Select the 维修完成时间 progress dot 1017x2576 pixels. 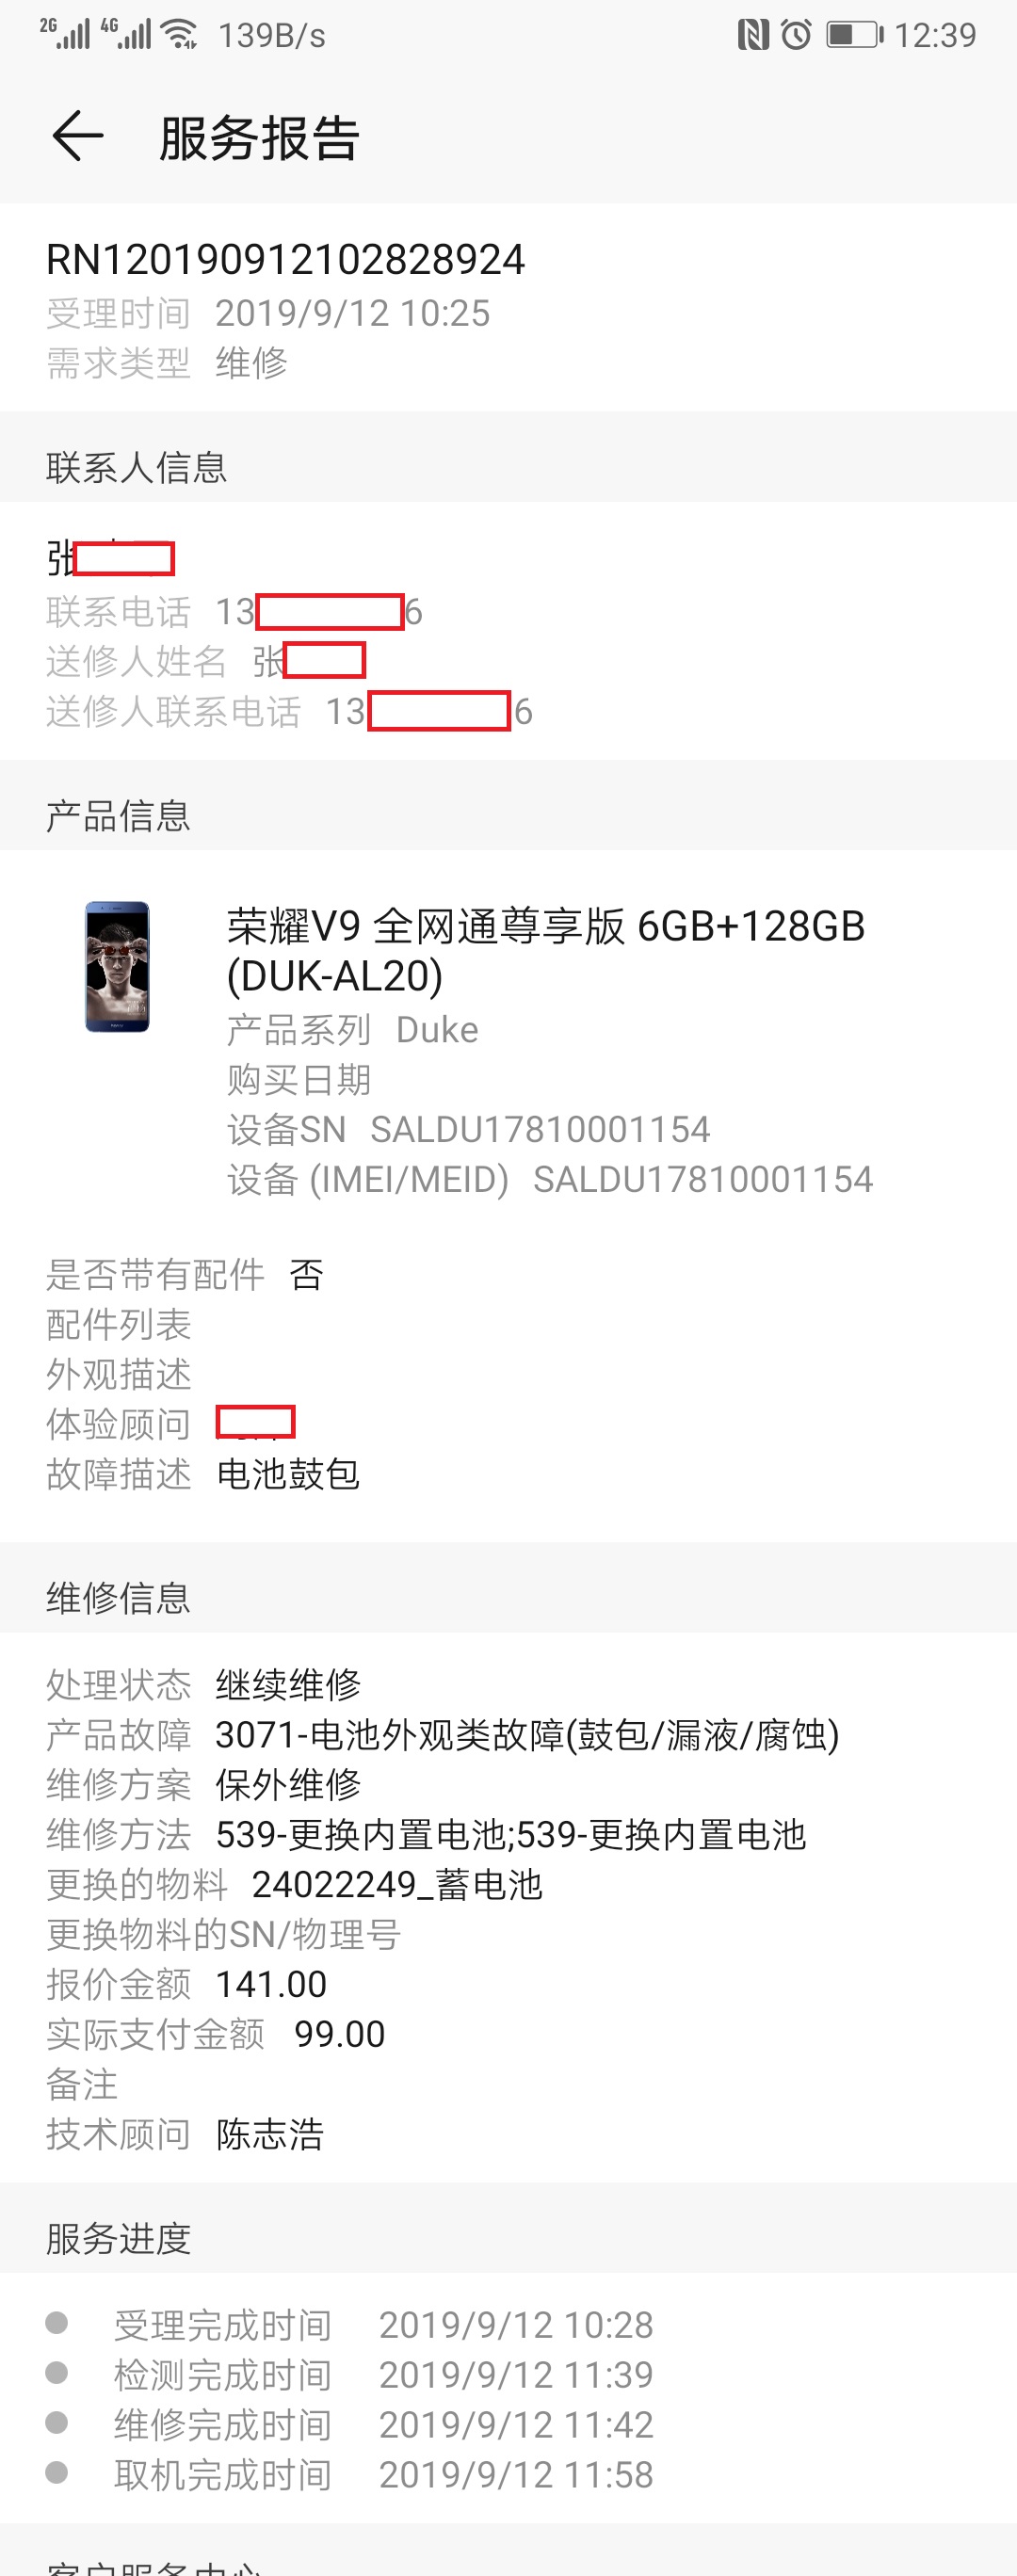(x=57, y=2422)
